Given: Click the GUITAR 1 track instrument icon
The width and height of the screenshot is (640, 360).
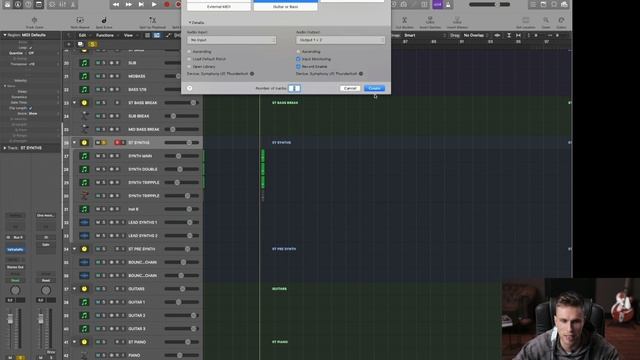Looking at the screenshot, I should click(84, 302).
